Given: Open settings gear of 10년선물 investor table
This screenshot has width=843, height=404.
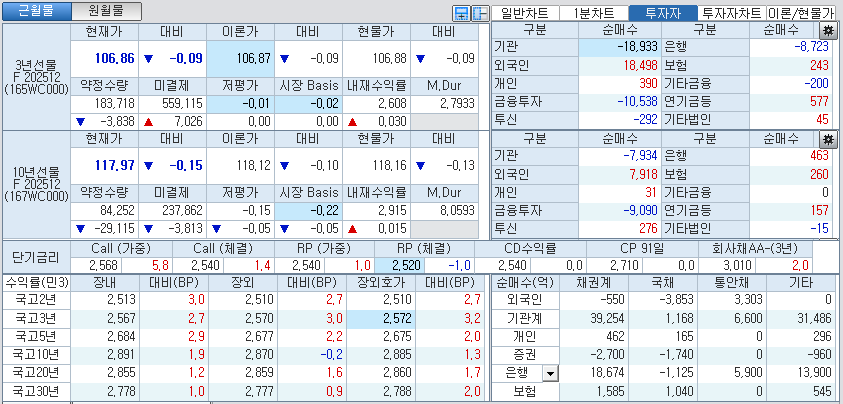Looking at the screenshot, I should 830,138.
